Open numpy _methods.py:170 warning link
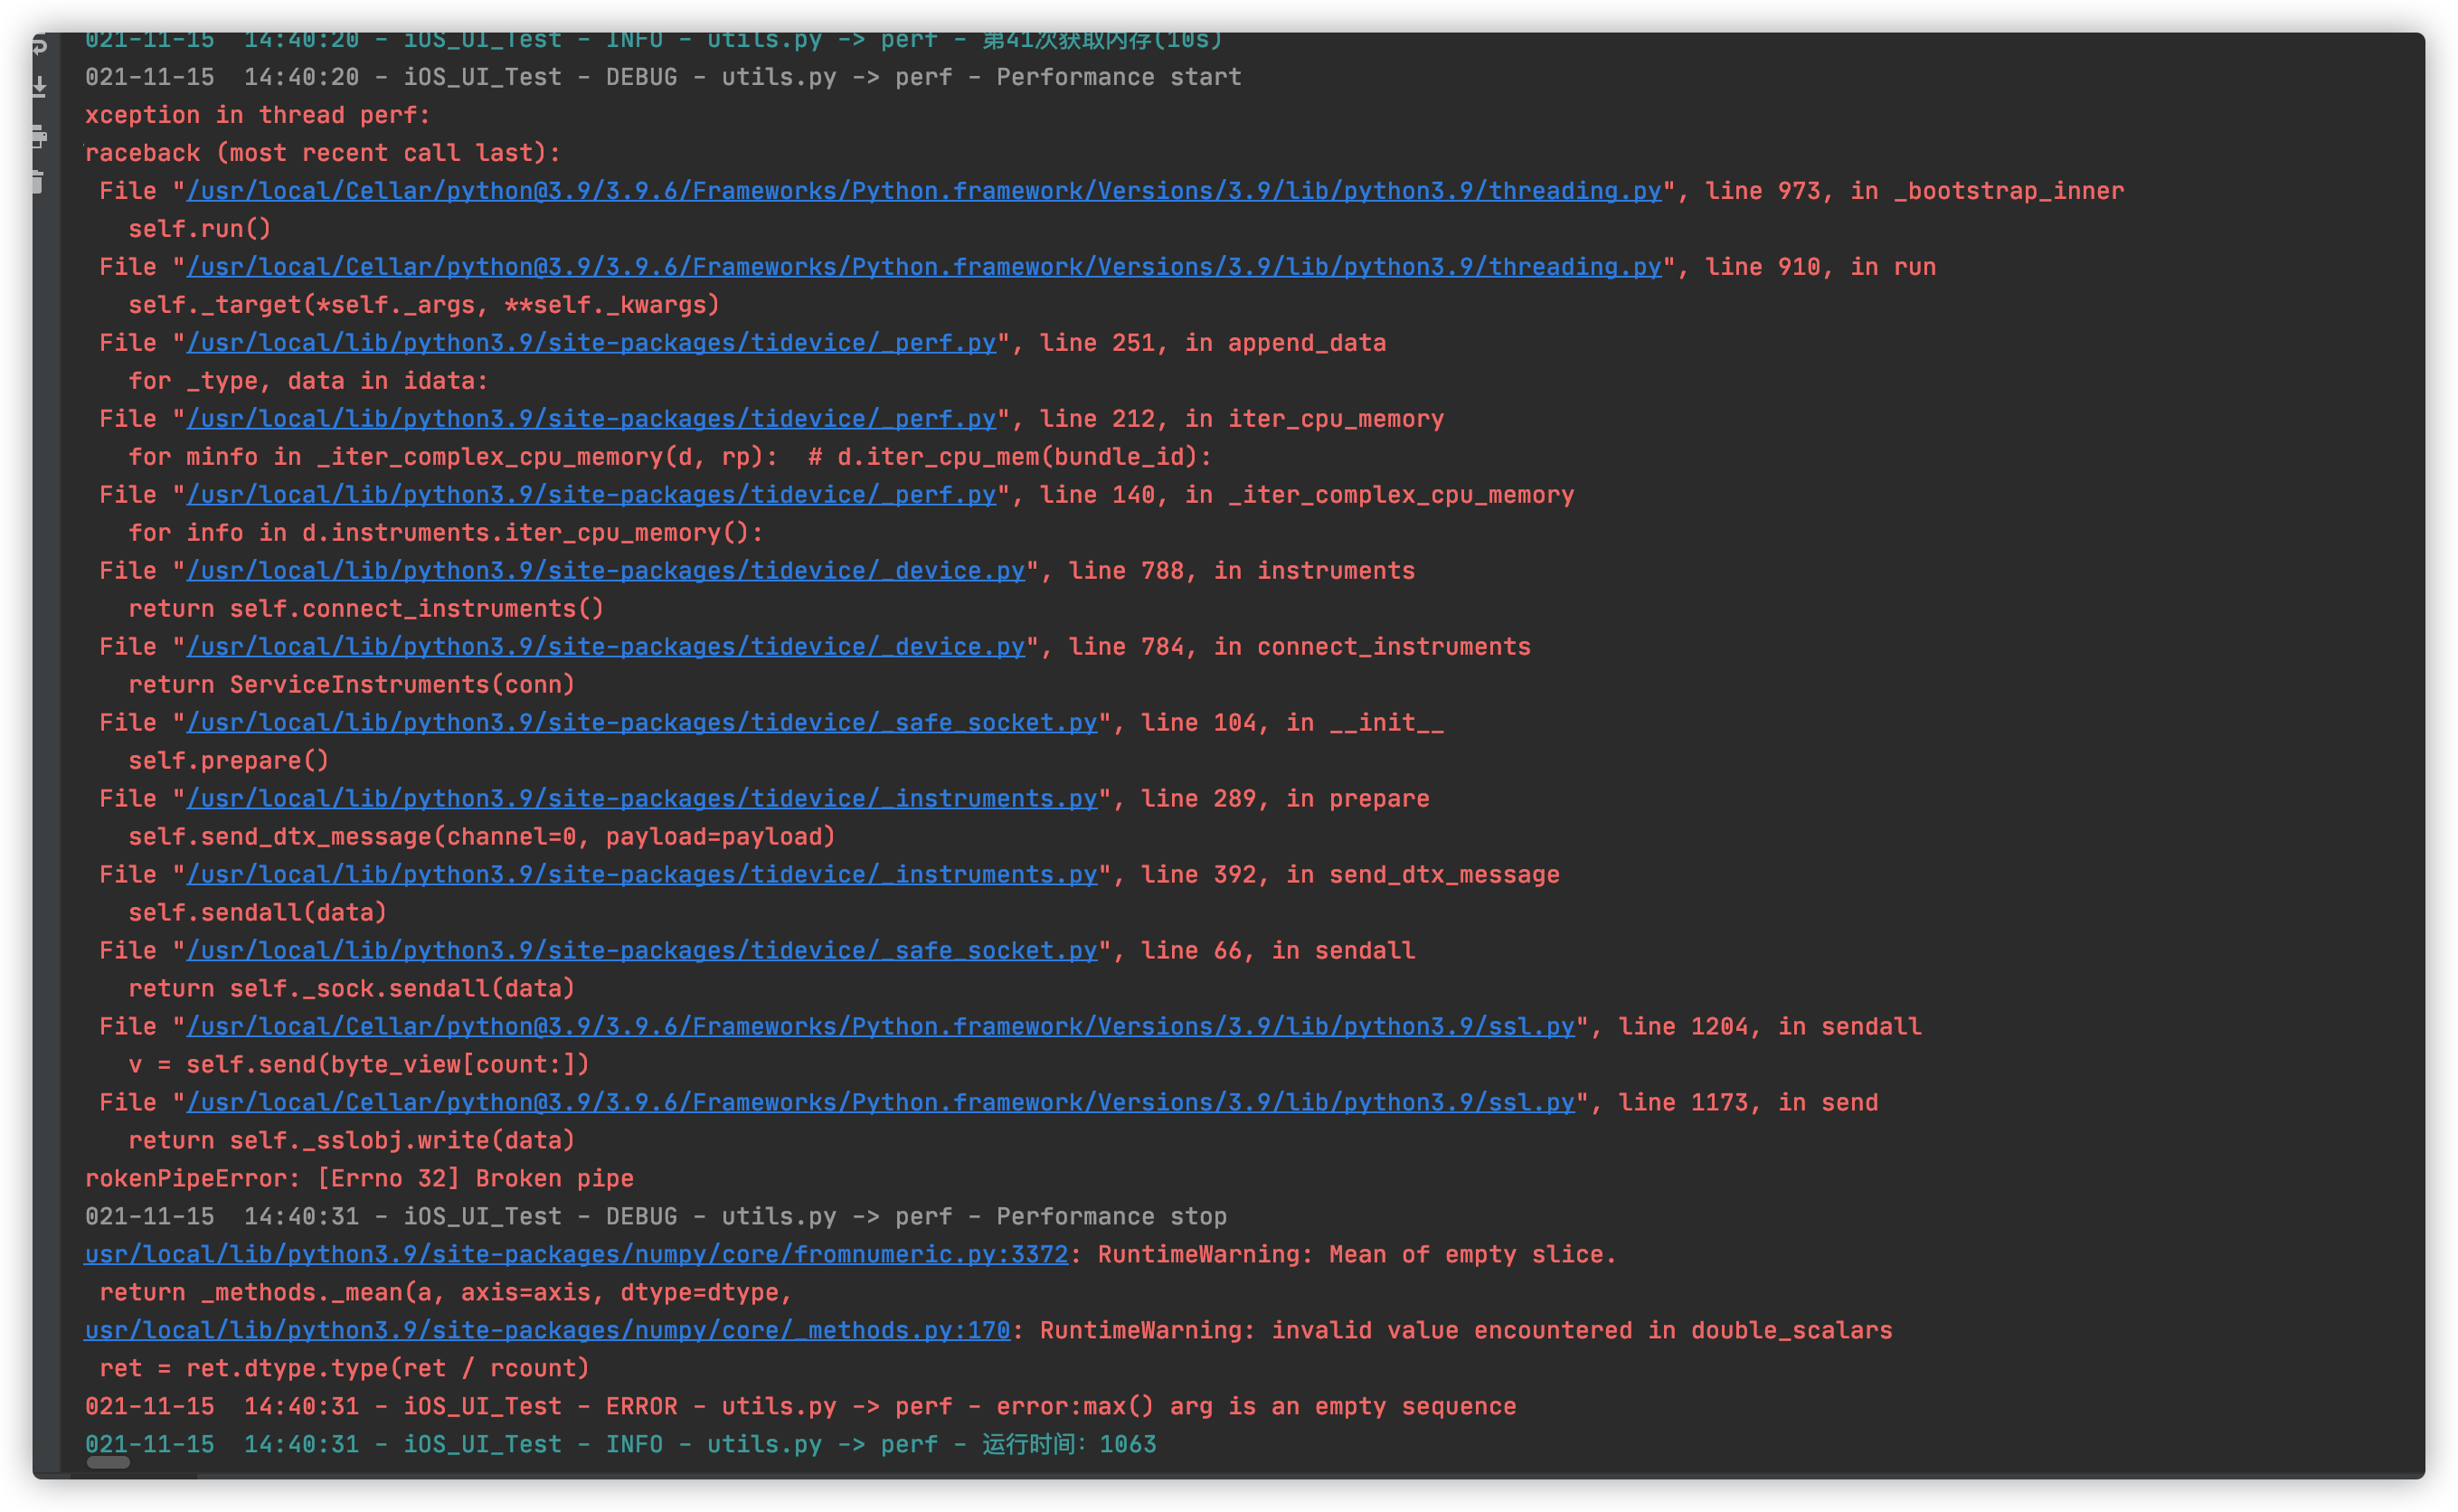The image size is (2458, 1512). pyautogui.click(x=547, y=1331)
